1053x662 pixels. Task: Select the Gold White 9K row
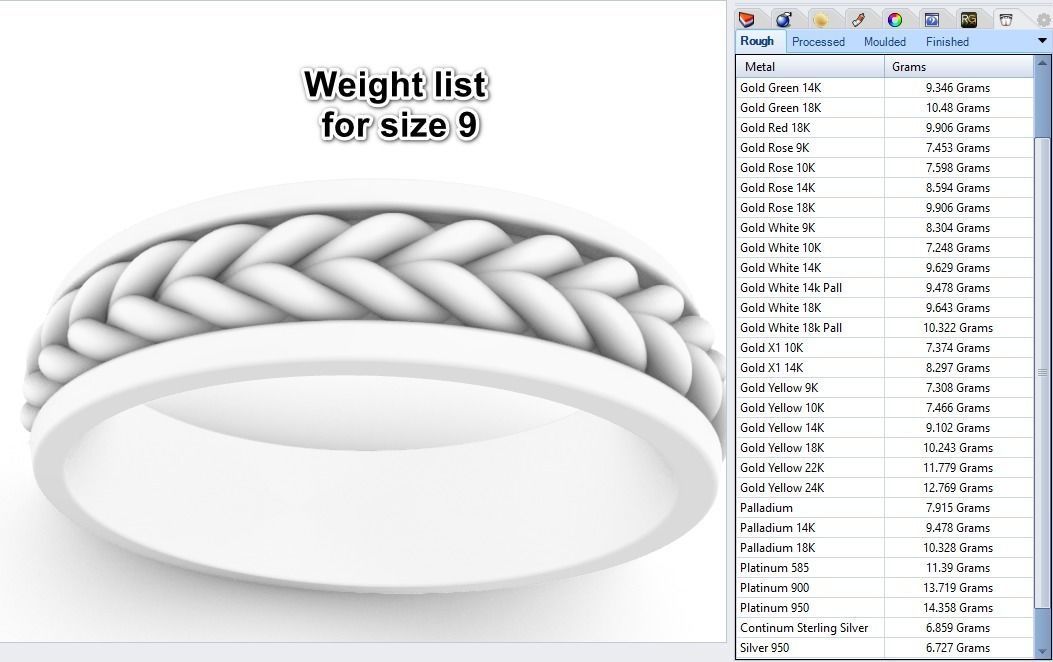click(x=884, y=228)
